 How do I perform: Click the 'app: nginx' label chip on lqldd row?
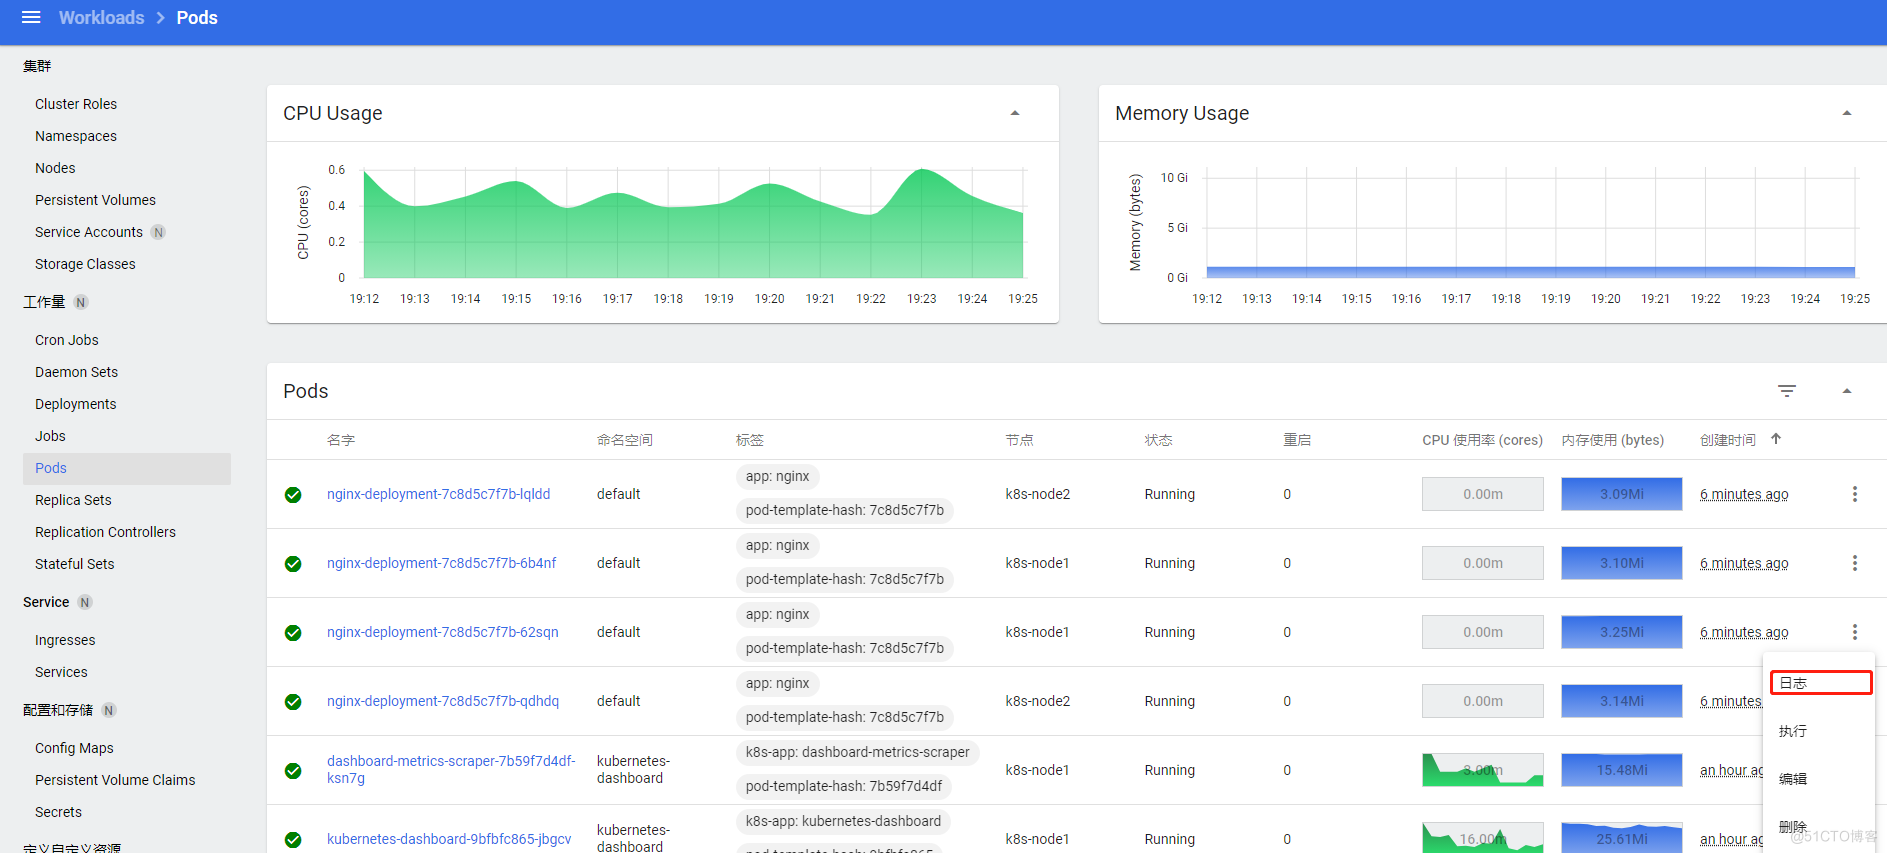(777, 476)
